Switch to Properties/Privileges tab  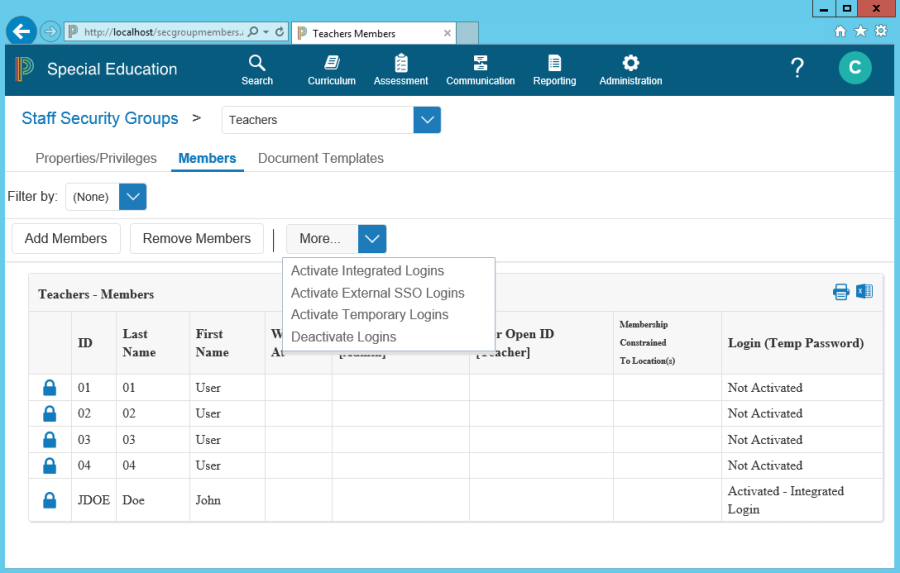pos(96,158)
